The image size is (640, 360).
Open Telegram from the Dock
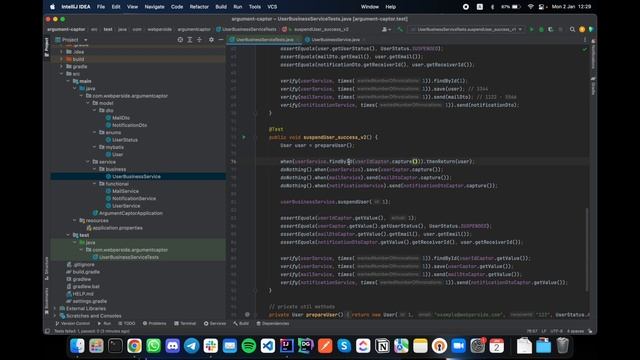tap(191, 346)
